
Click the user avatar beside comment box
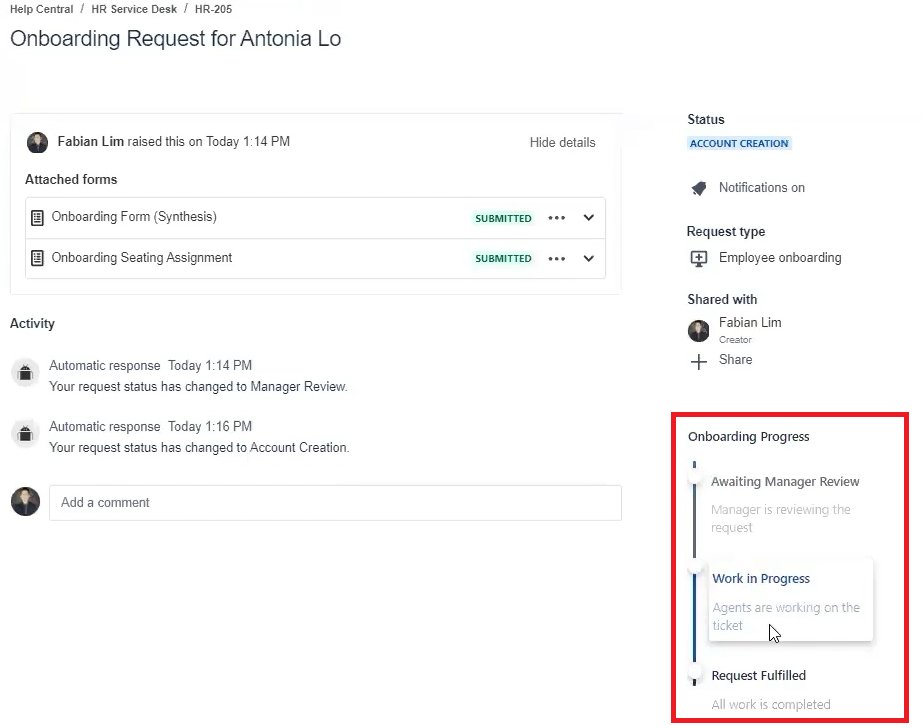tap(25, 501)
